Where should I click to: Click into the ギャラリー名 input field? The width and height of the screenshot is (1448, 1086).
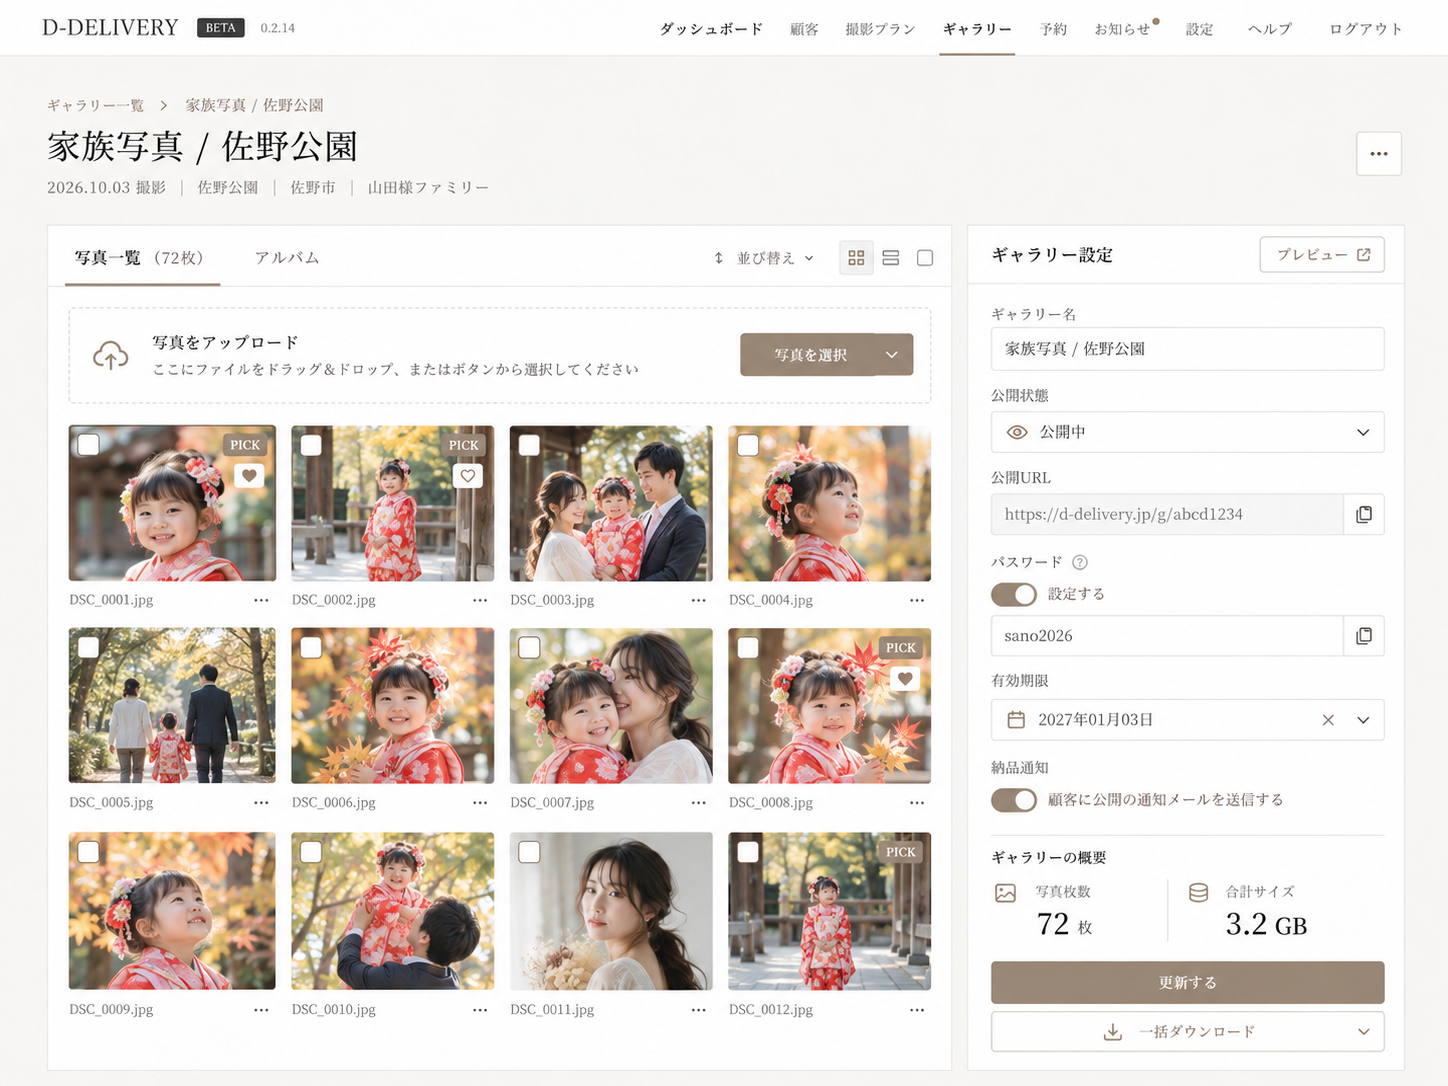1187,349
